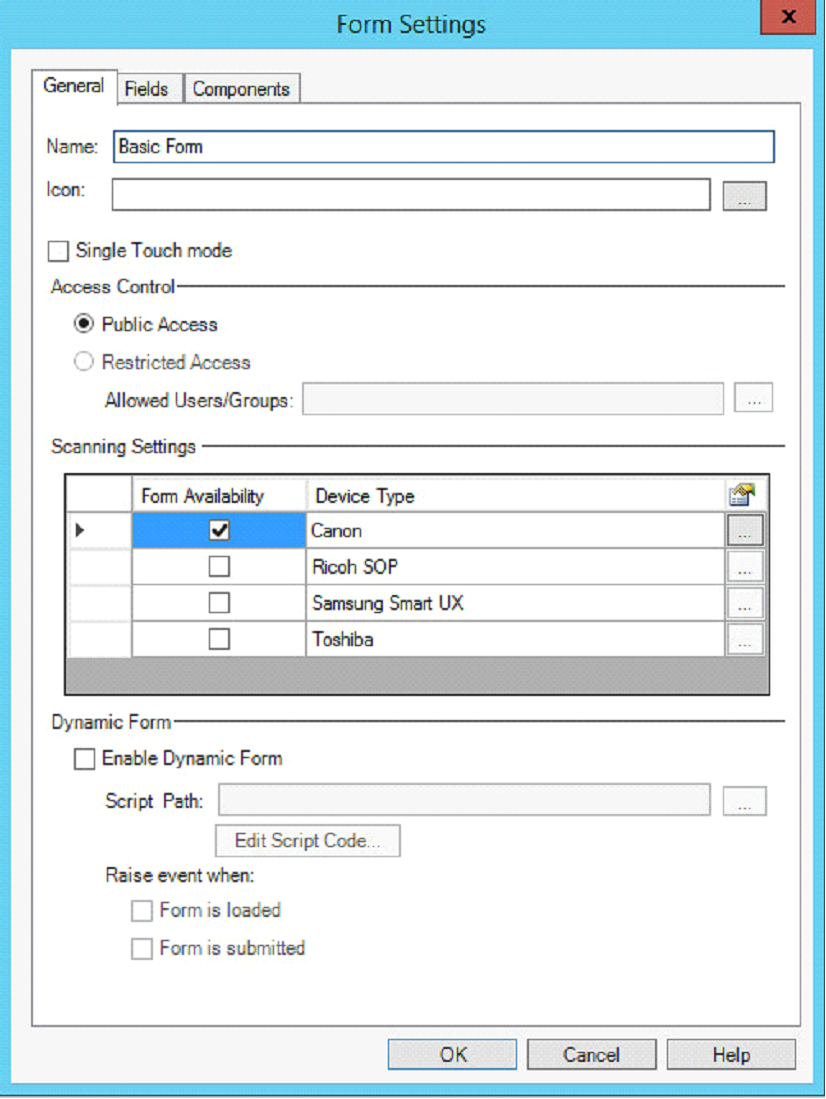Image resolution: width=826 pixels, height=1099 pixels.
Task: Open Samsung Smart UX ellipsis button
Action: [744, 603]
